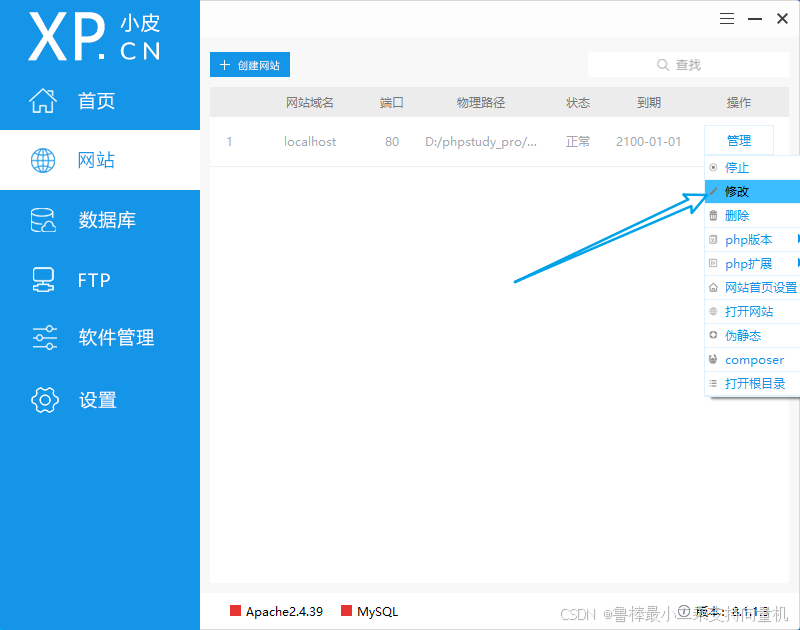Viewport: 800px width, 630px height.
Task: Click the icon beside php扩展
Action: (713, 263)
